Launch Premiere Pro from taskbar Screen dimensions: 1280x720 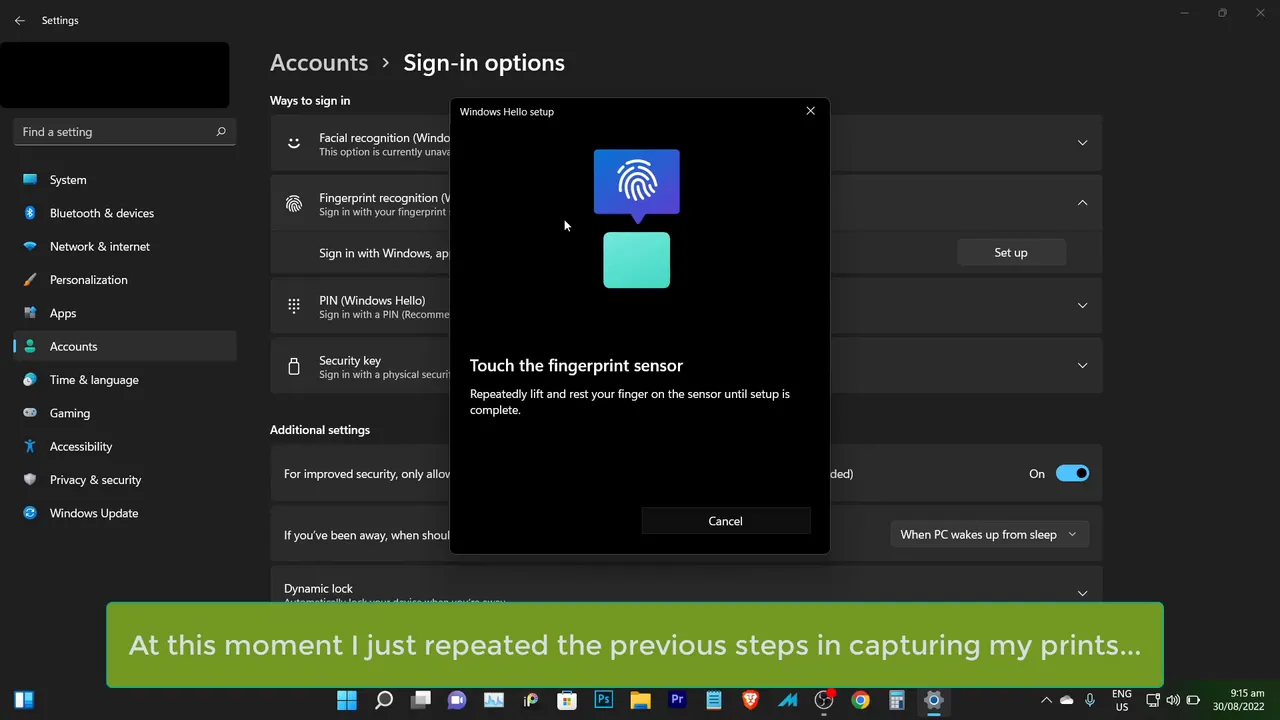[677, 700]
